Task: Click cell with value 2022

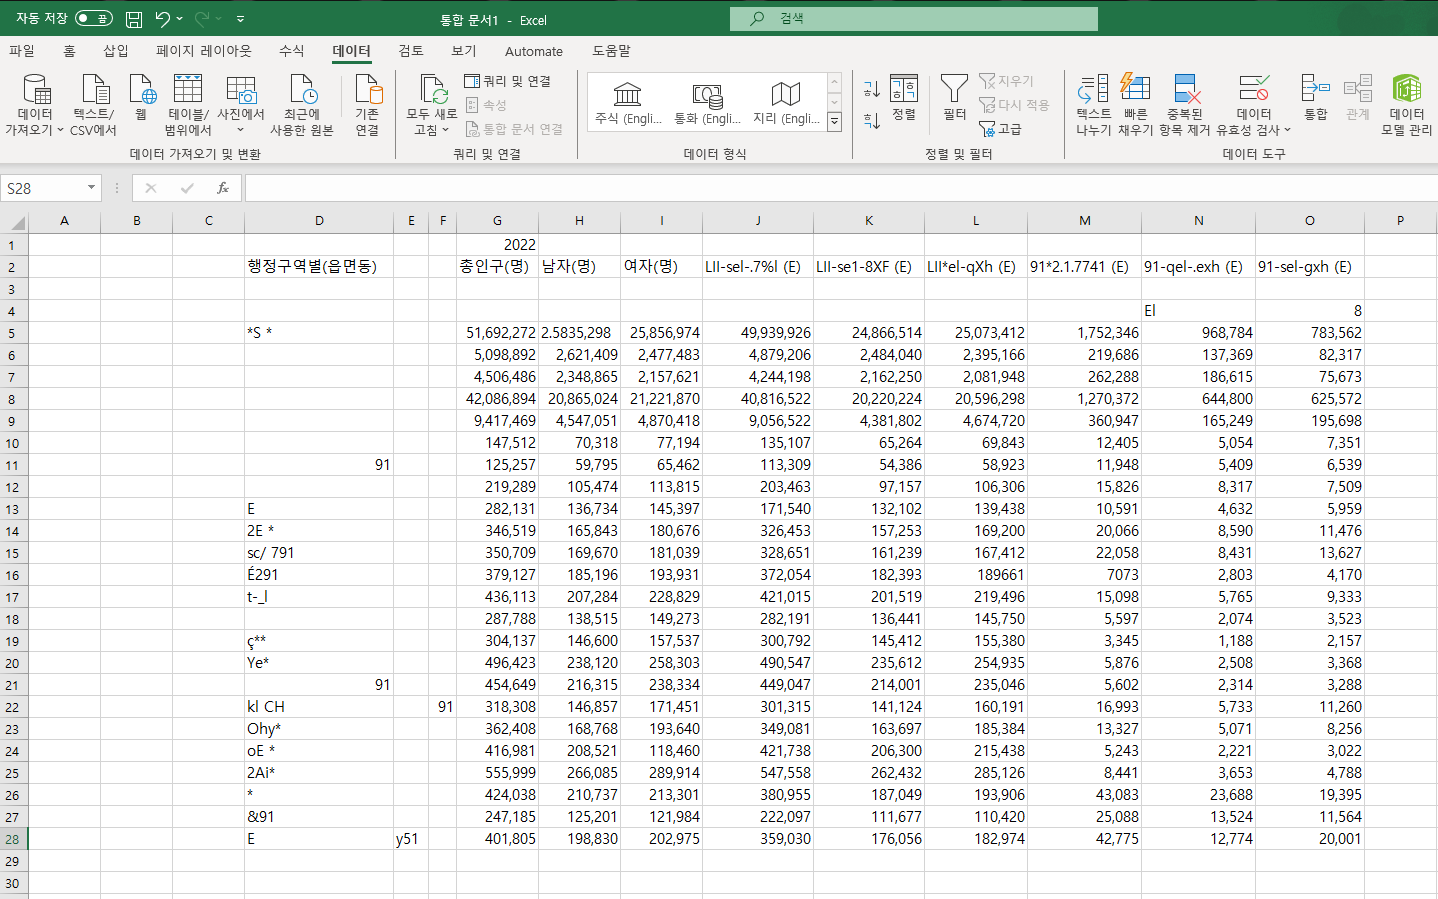Action: (x=497, y=244)
